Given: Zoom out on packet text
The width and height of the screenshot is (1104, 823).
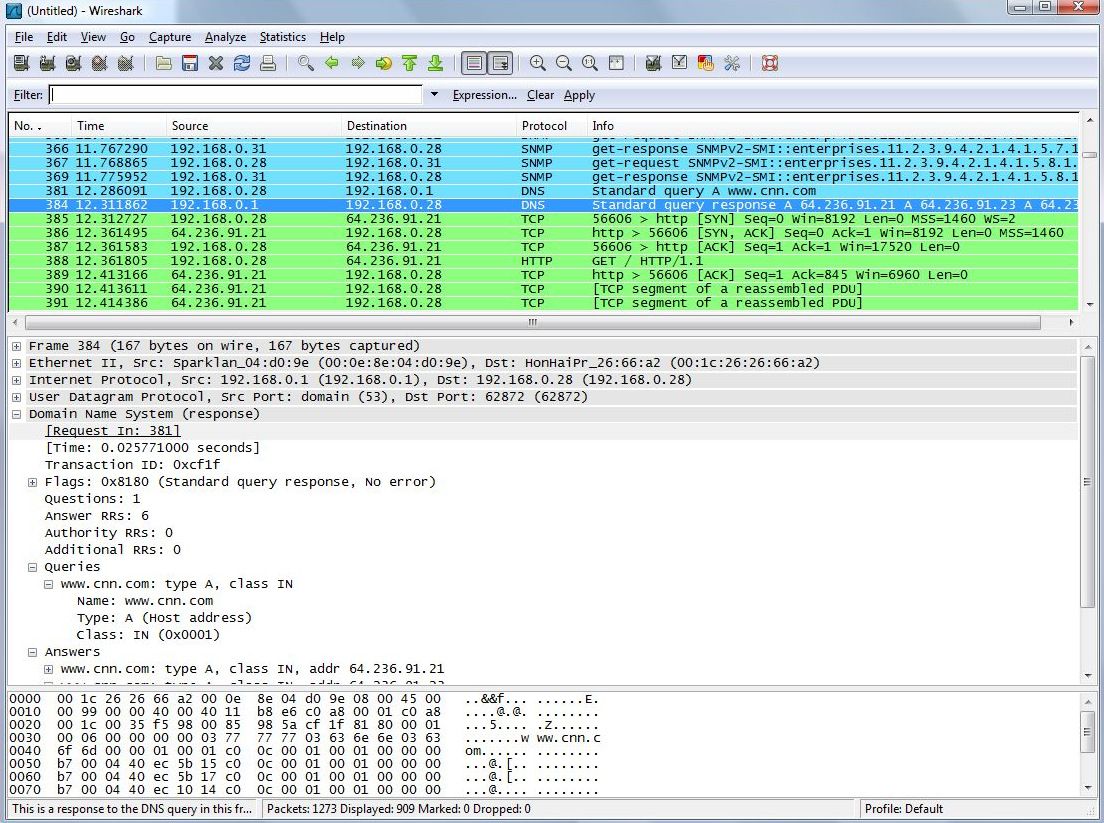Looking at the screenshot, I should coord(564,63).
